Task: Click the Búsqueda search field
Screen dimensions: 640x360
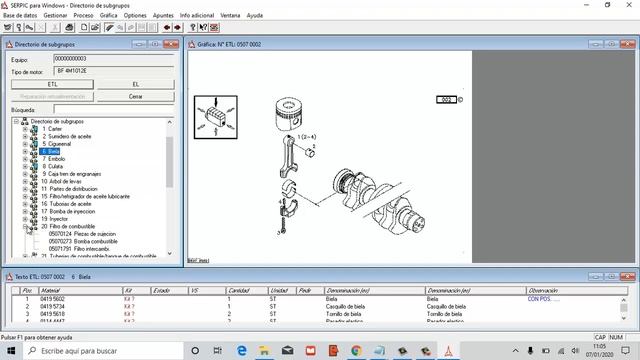Action: tap(114, 109)
